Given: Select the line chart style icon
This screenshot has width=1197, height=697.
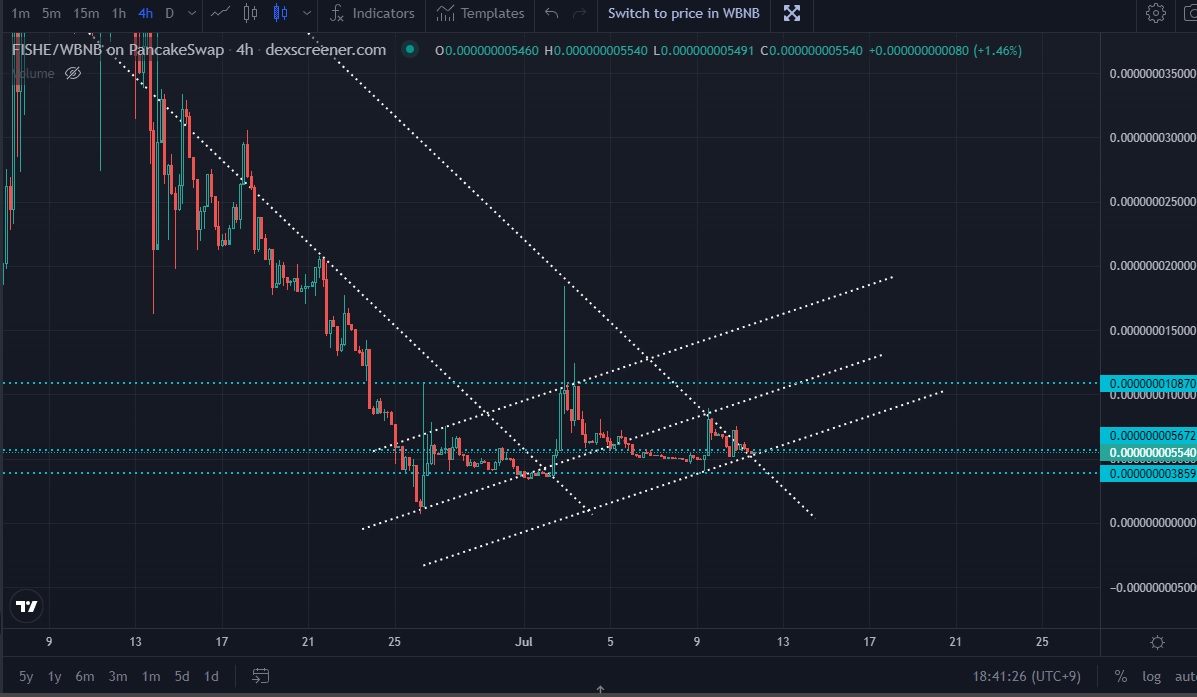Looking at the screenshot, I should 220,13.
